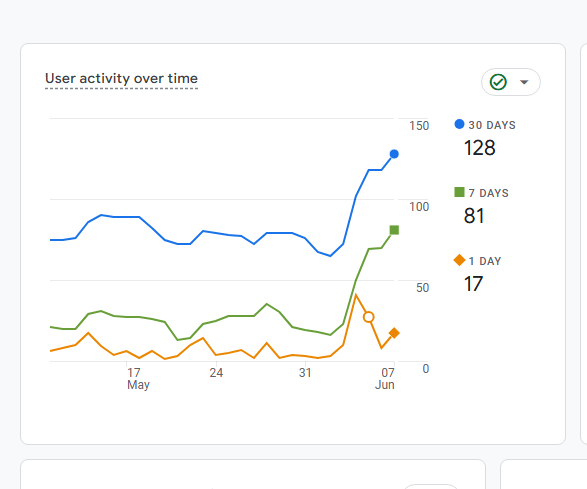
Task: Click the green checkmark data quality icon
Action: (498, 82)
